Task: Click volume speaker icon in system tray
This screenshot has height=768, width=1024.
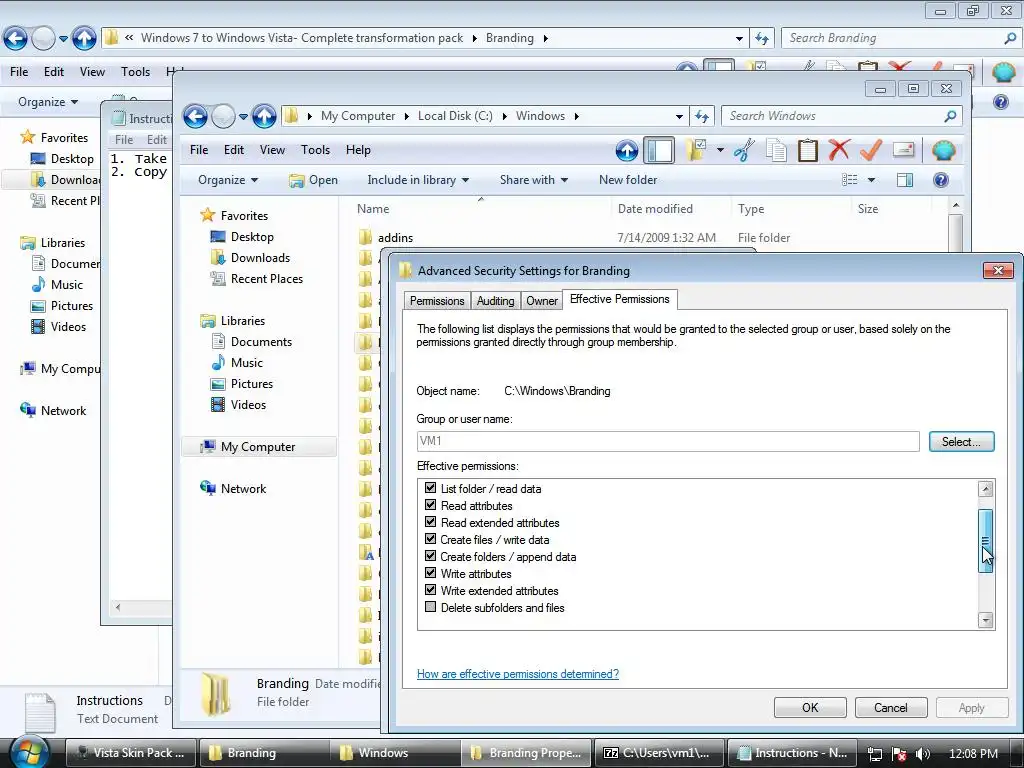Action: [923, 754]
